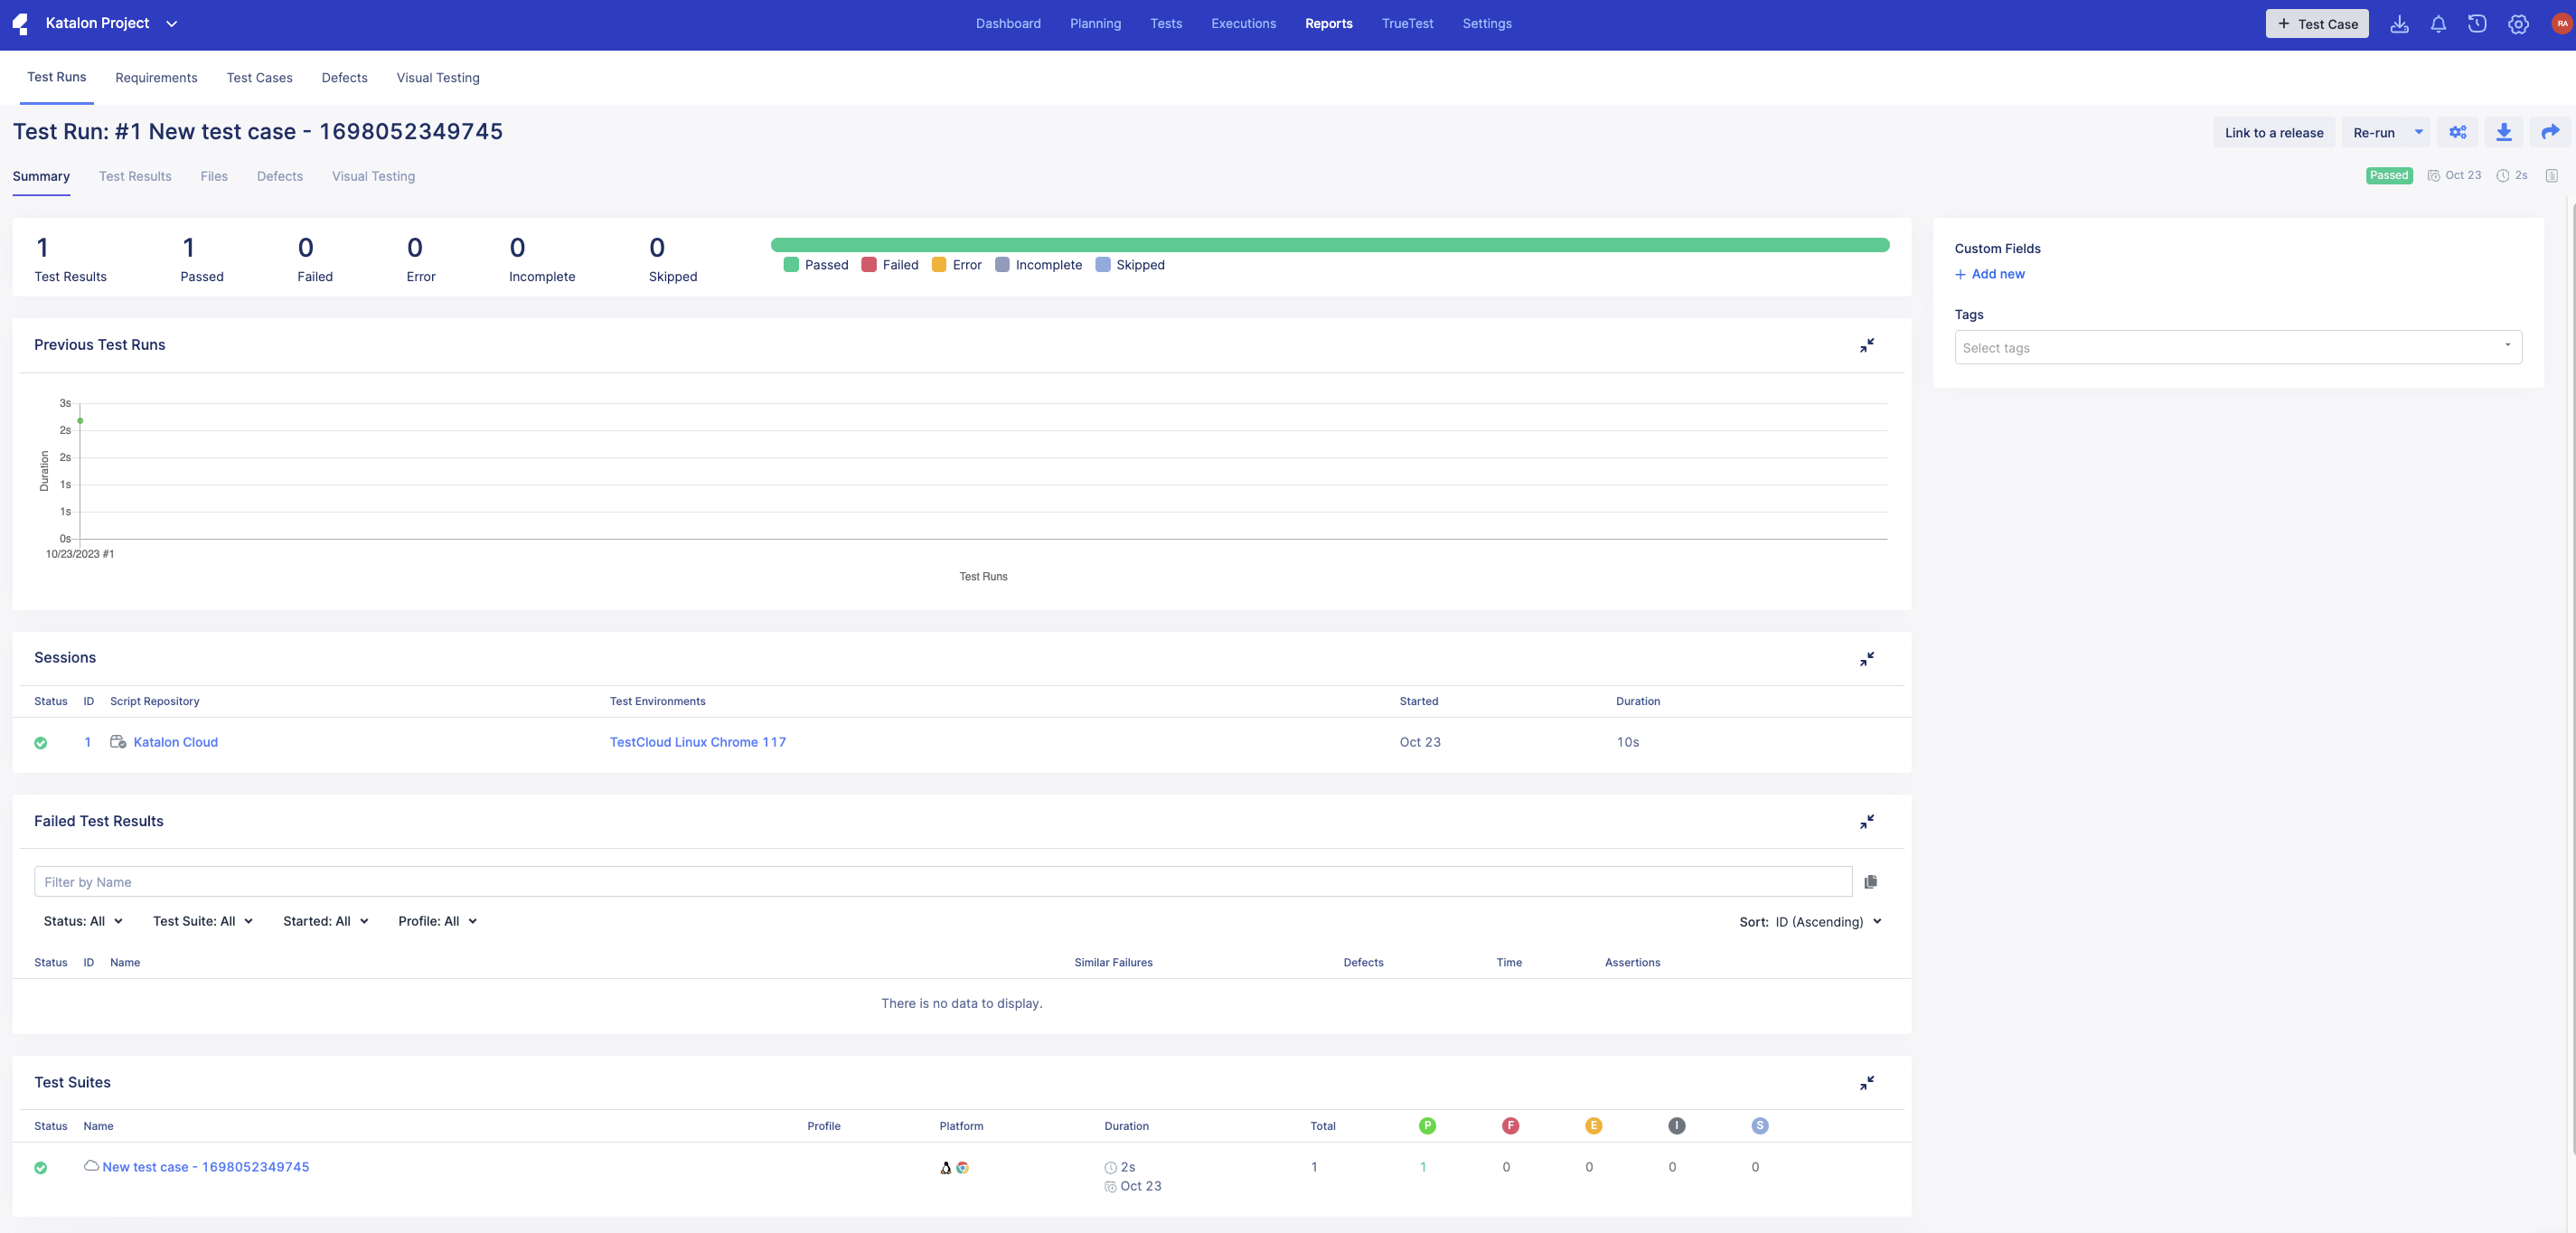
Task: Switch to the Defects tab
Action: pos(279,176)
